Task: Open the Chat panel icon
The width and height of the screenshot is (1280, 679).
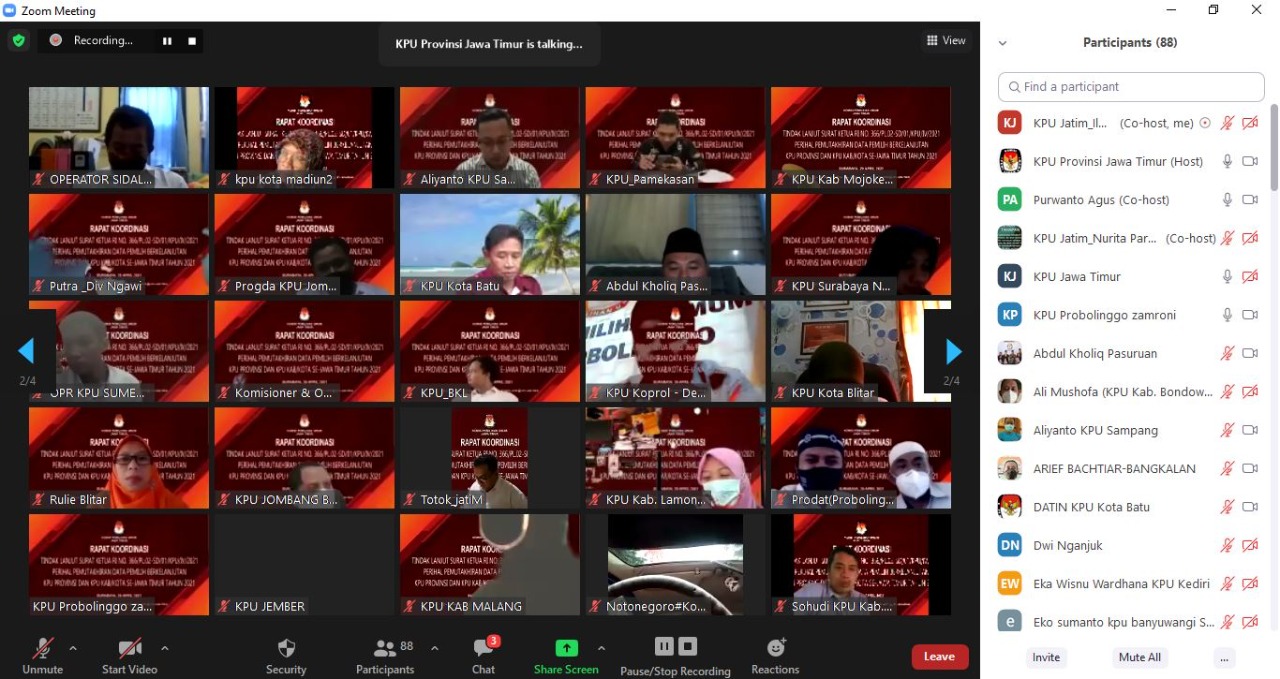Action: click(483, 648)
